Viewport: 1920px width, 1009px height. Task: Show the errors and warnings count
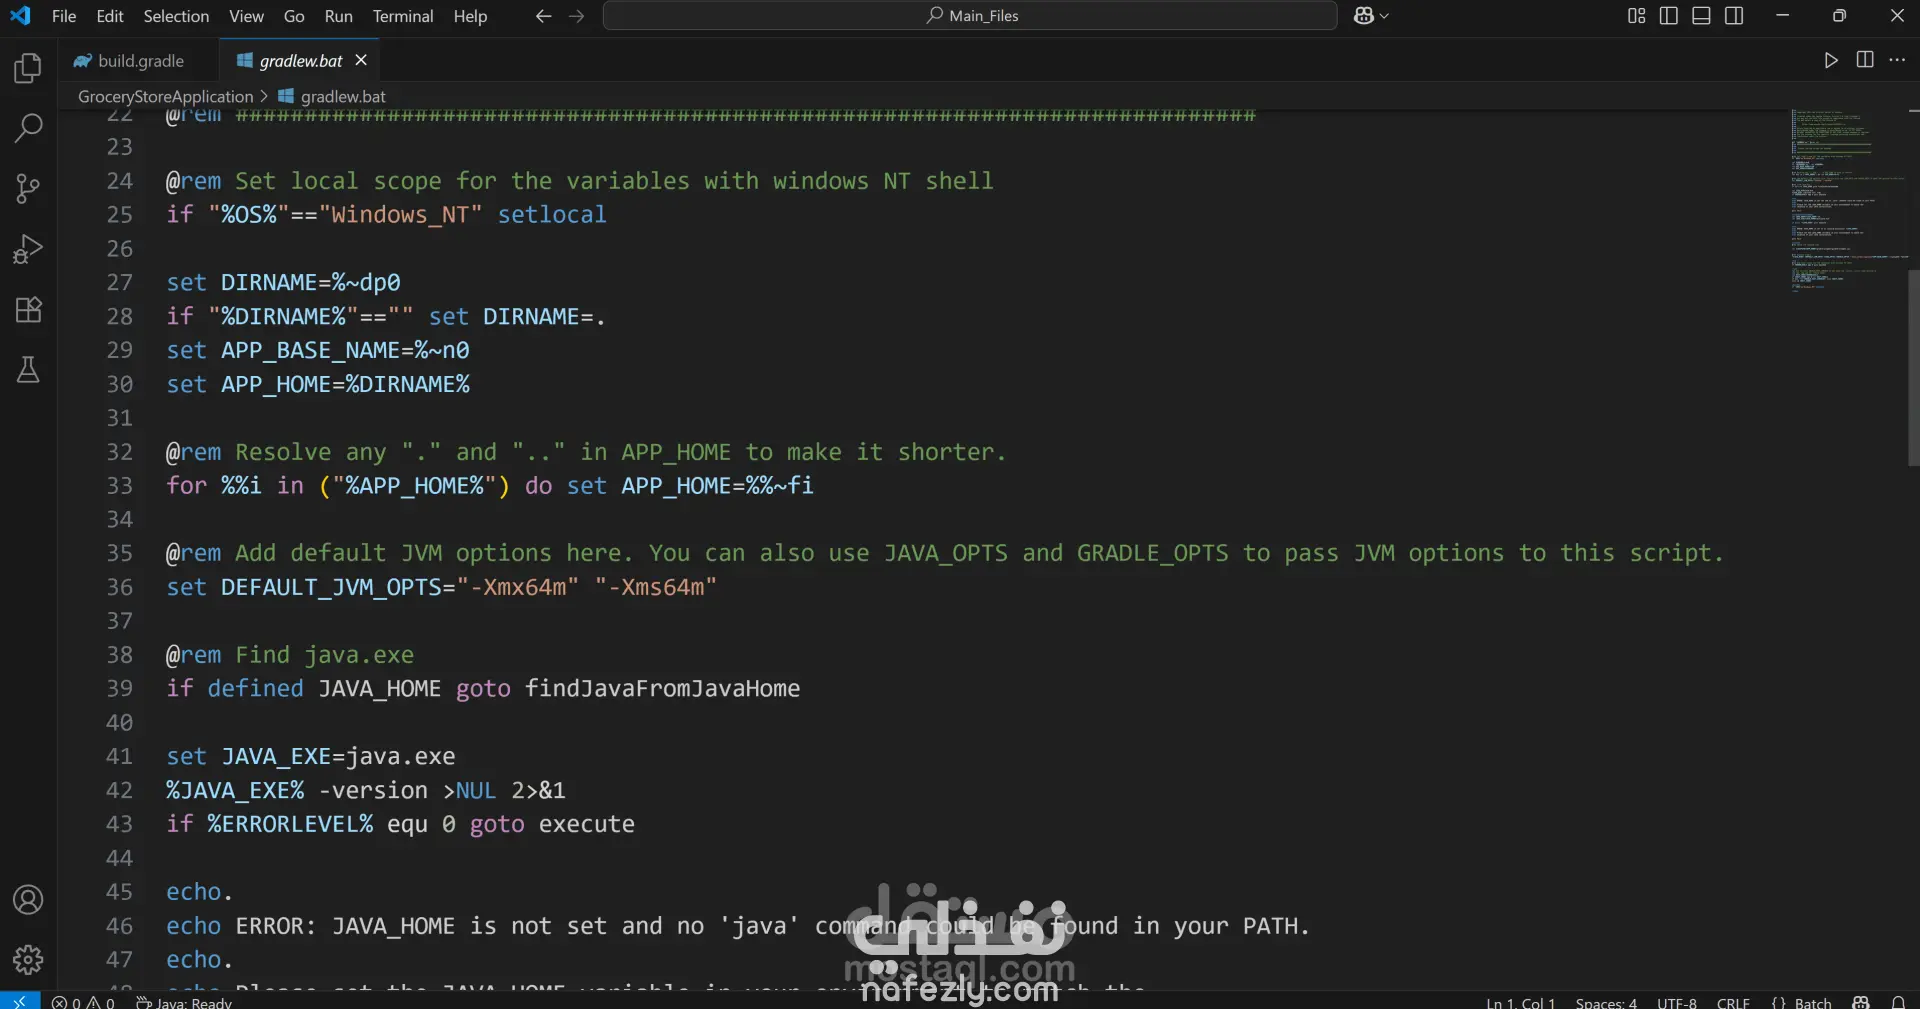point(83,1001)
